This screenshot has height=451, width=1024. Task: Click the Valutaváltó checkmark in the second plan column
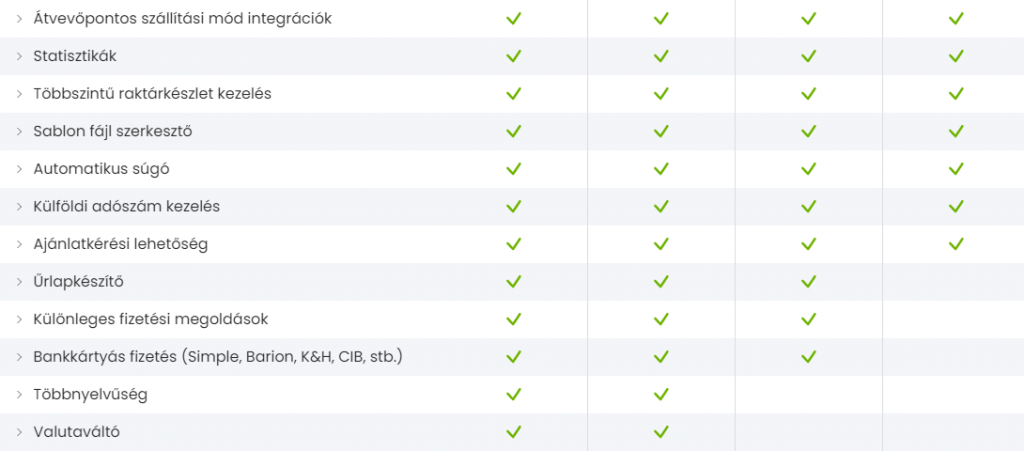point(661,432)
